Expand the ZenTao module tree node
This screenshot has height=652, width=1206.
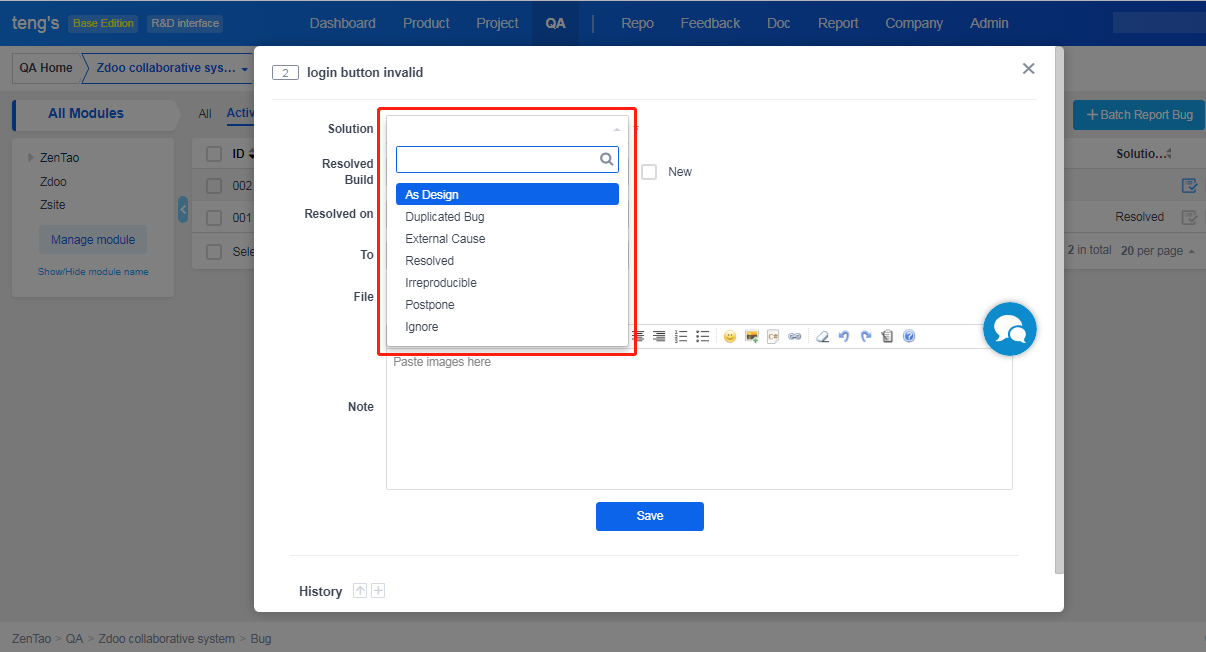tap(31, 158)
